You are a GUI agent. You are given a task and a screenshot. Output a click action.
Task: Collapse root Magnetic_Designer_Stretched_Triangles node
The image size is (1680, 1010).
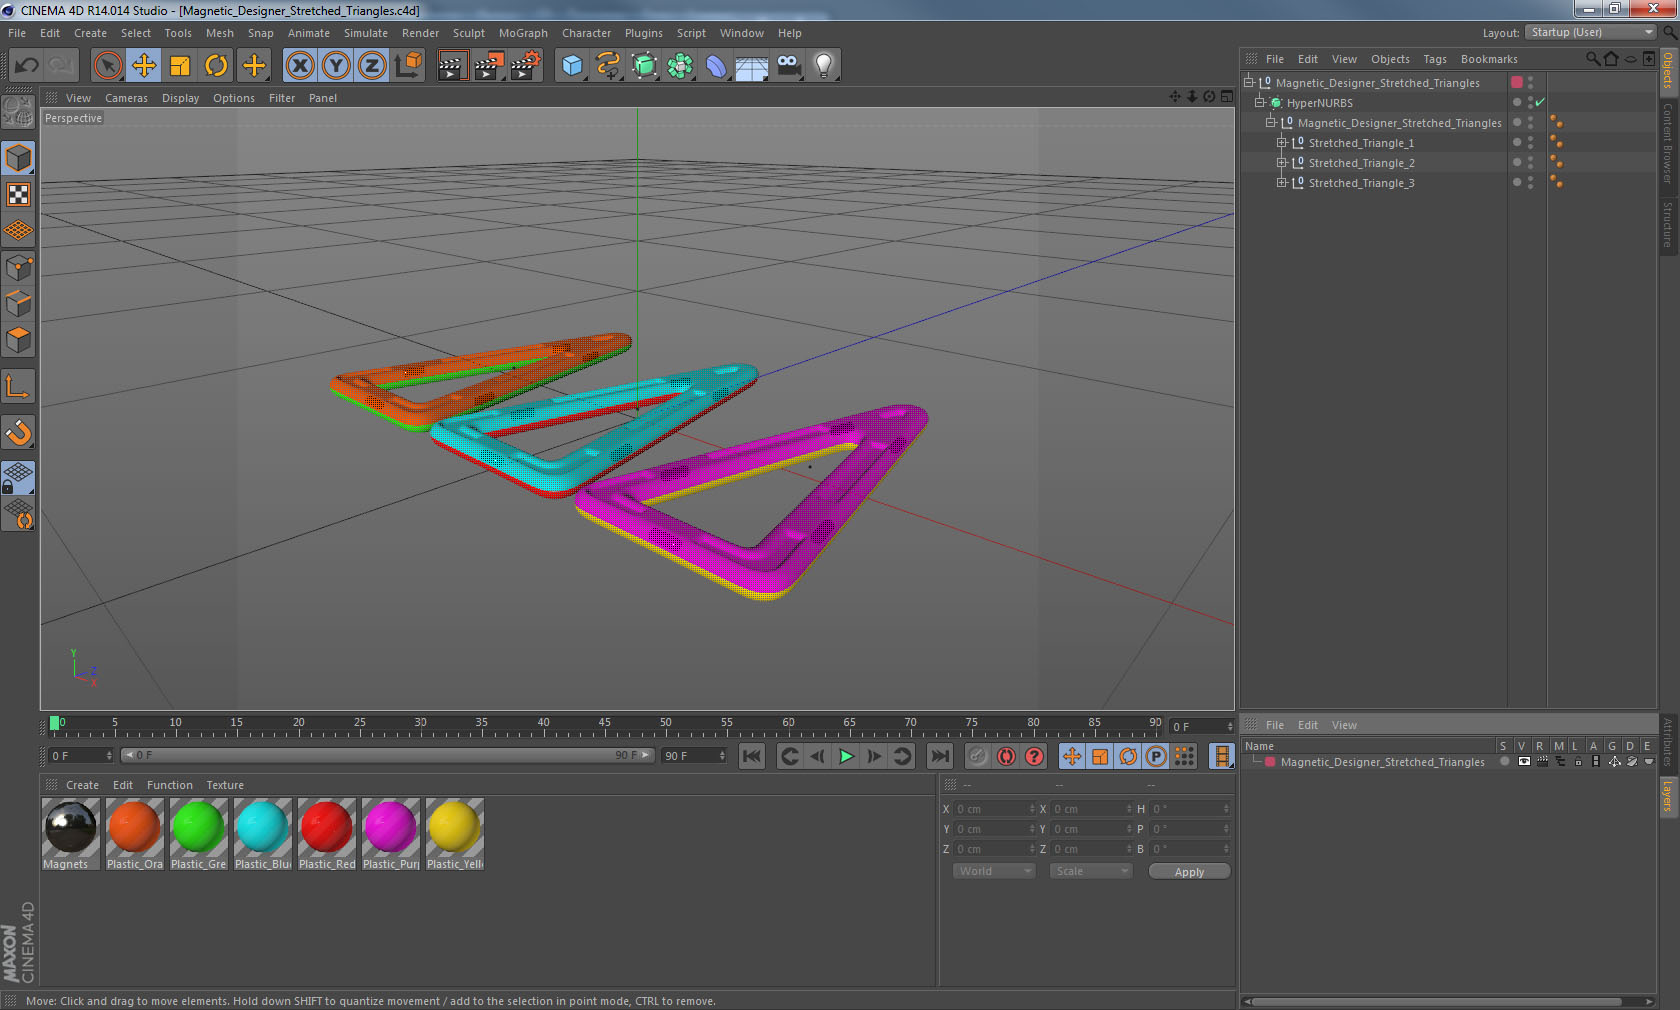coord(1248,82)
